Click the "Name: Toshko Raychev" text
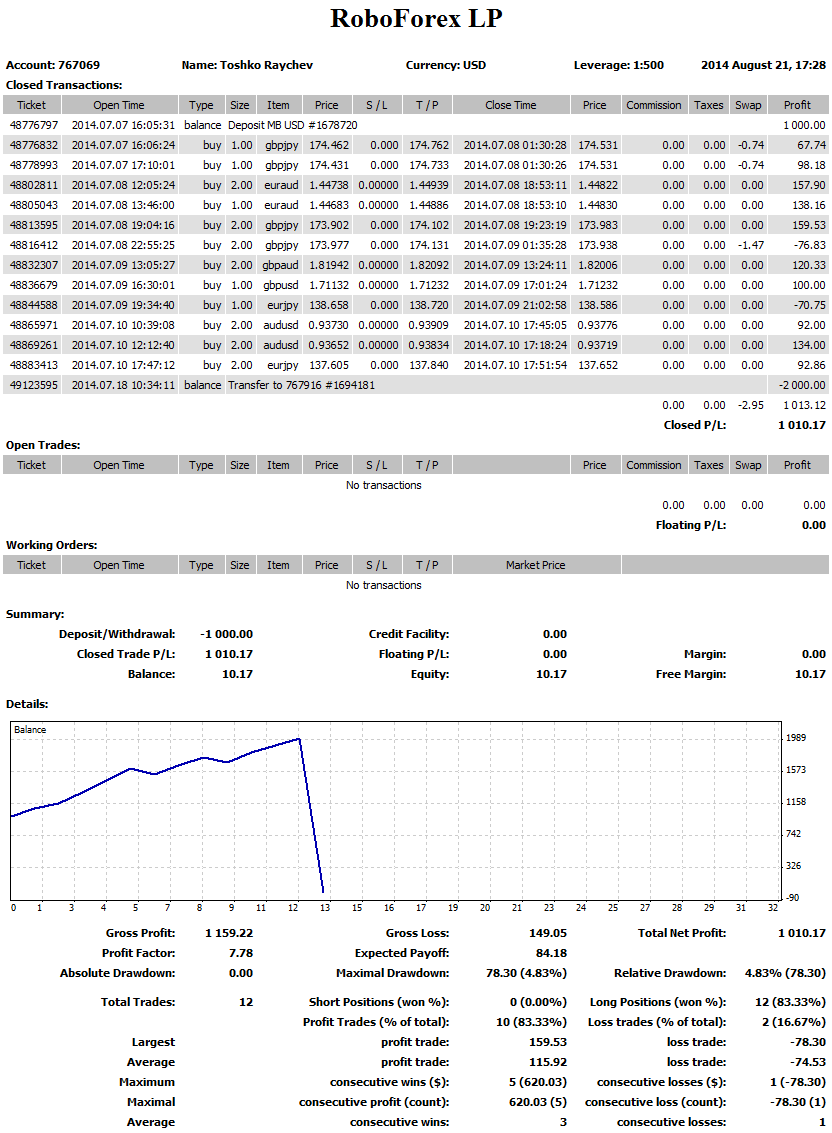Screen dimensions: 832x1133 (x=247, y=65)
